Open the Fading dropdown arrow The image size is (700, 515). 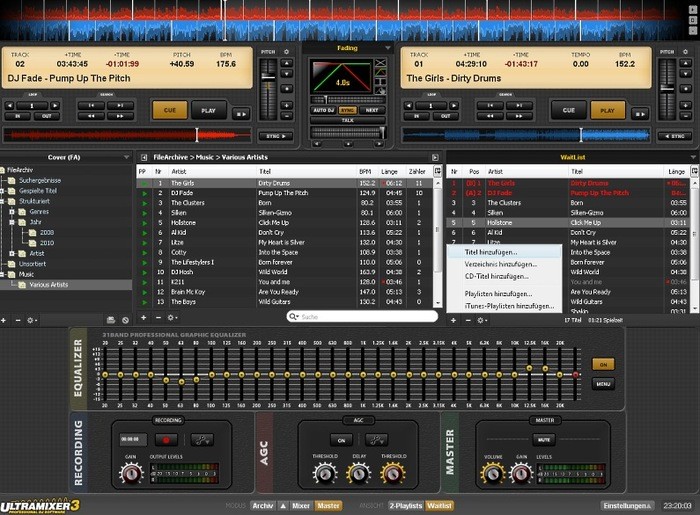(x=388, y=48)
